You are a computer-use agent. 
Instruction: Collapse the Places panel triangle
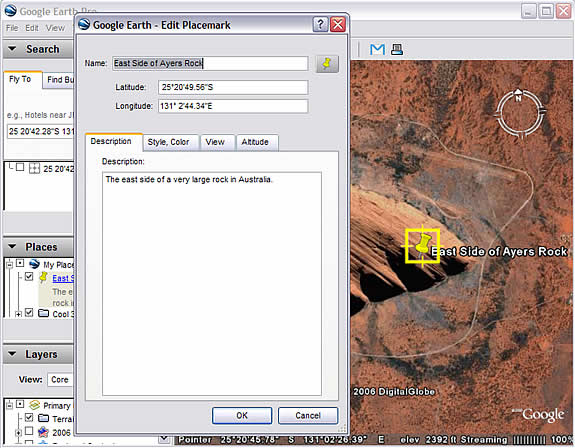tap(12, 246)
